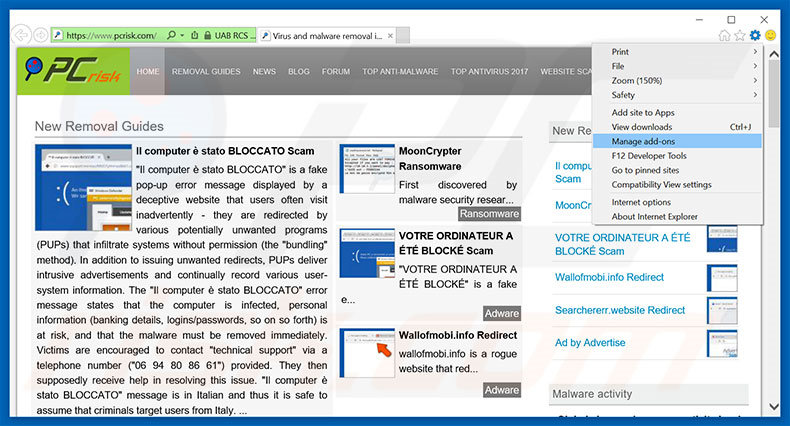
Task: Open TOP ANTIVIRUS 2017 navigation item
Action: [x=489, y=72]
